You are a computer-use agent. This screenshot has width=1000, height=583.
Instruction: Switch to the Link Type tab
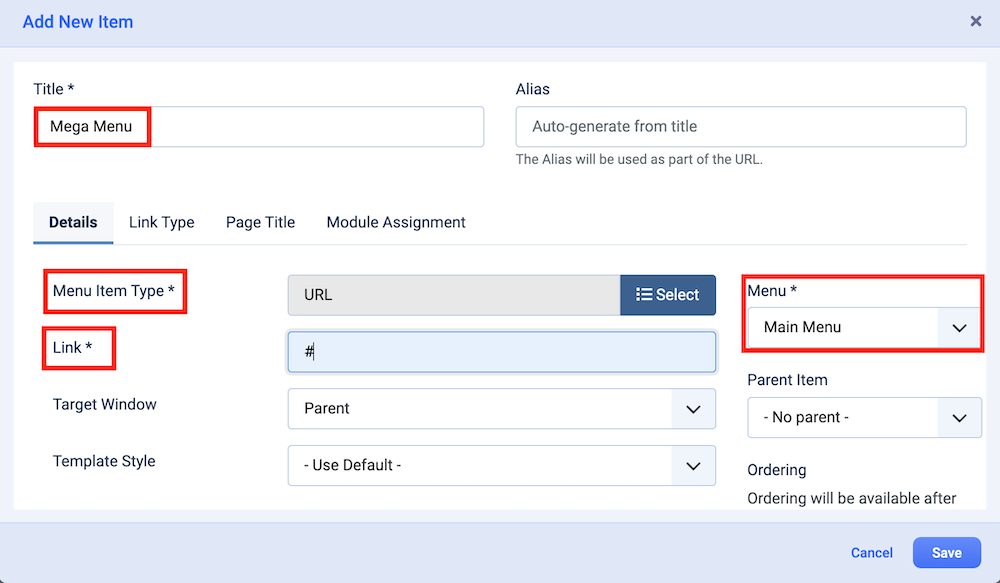click(x=161, y=222)
